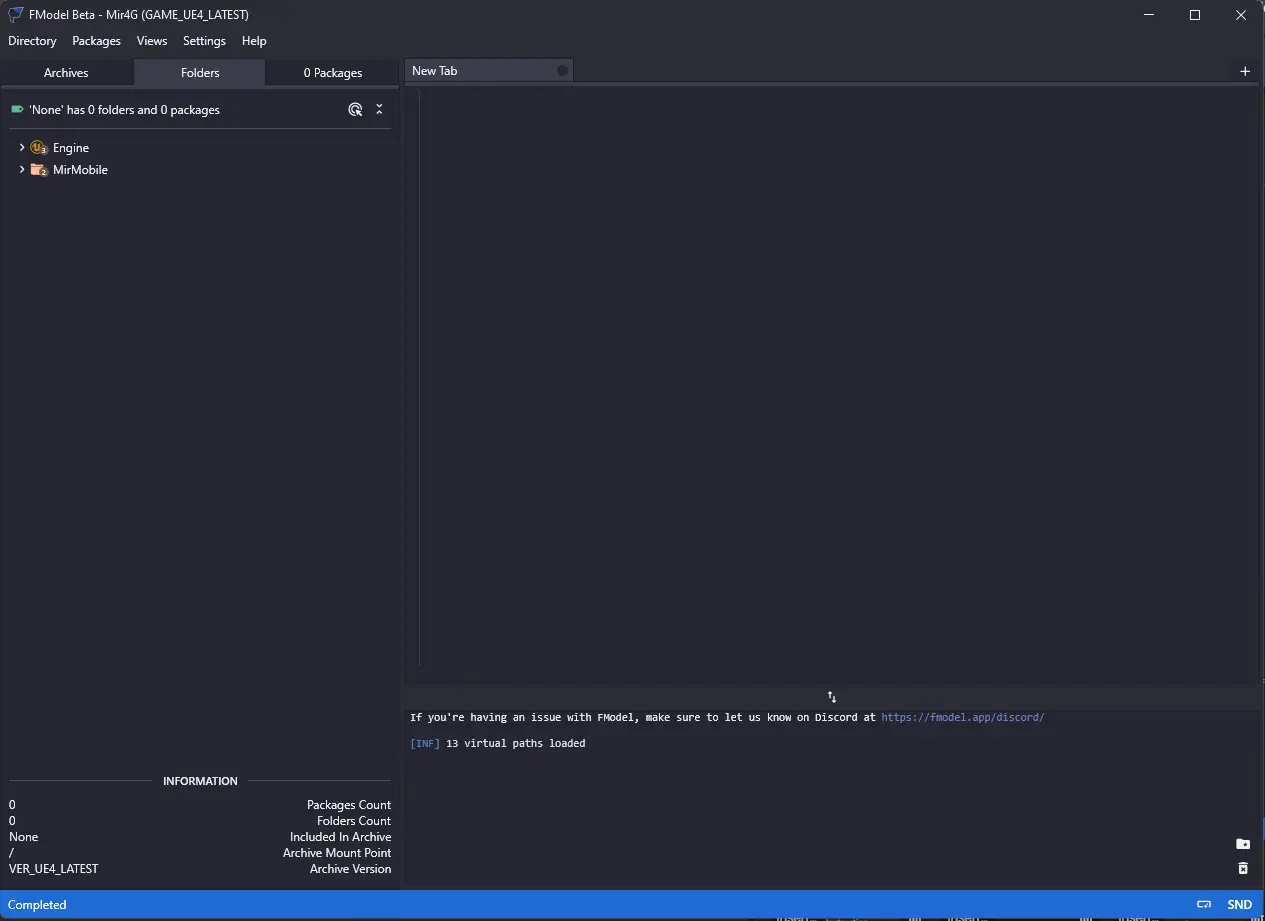1265x921 pixels.
Task: Click the INFORMATION section heading
Action: (200, 781)
